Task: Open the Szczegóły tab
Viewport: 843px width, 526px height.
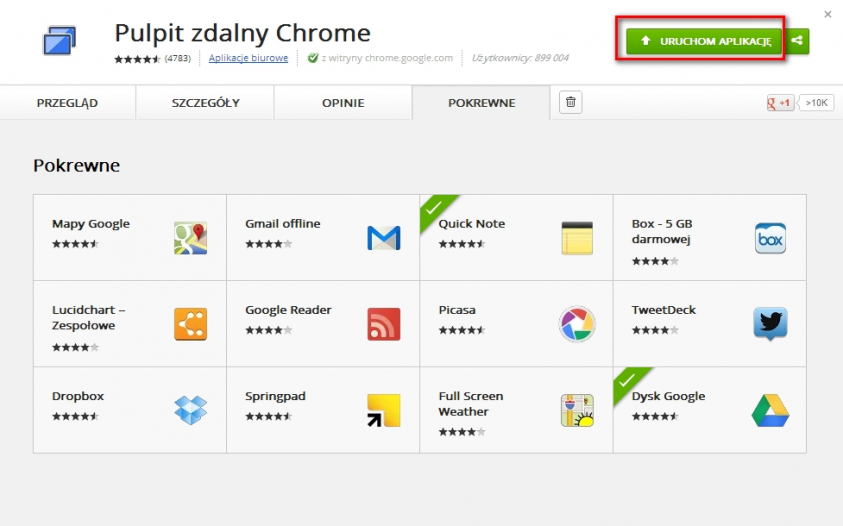Action: (205, 103)
